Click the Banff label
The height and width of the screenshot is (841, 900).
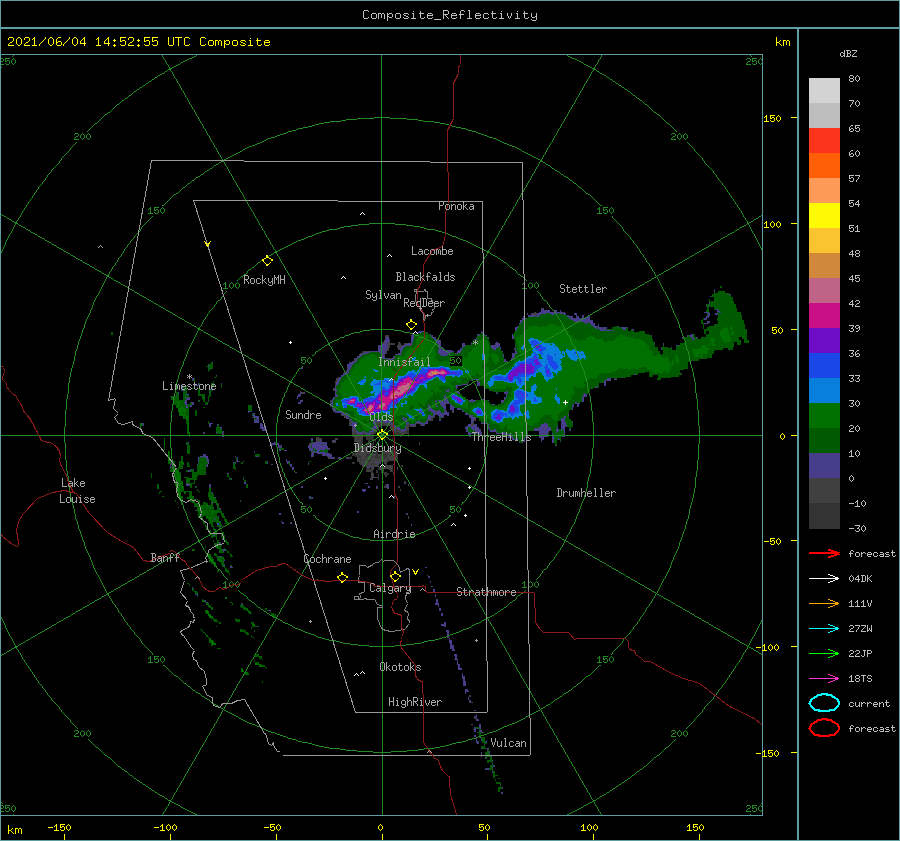click(165, 557)
